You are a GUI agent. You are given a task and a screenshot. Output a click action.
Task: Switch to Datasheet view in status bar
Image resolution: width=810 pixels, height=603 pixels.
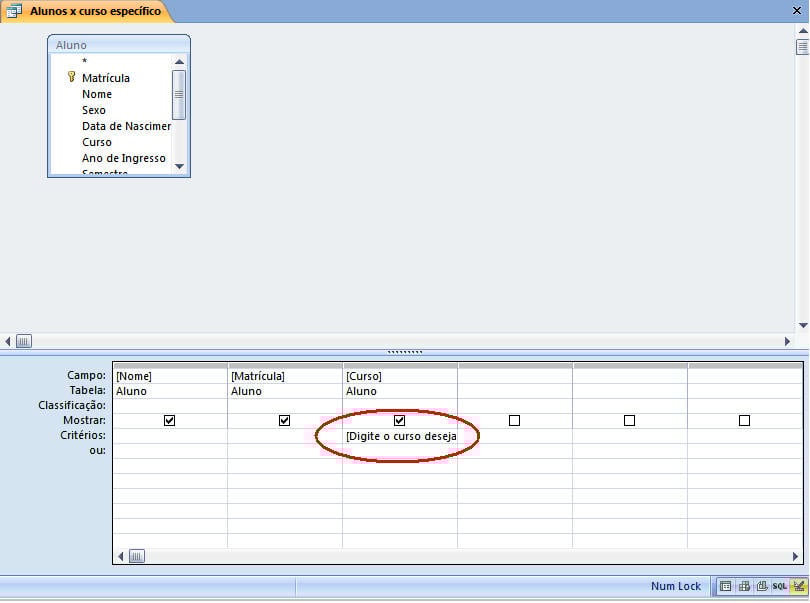point(725,586)
